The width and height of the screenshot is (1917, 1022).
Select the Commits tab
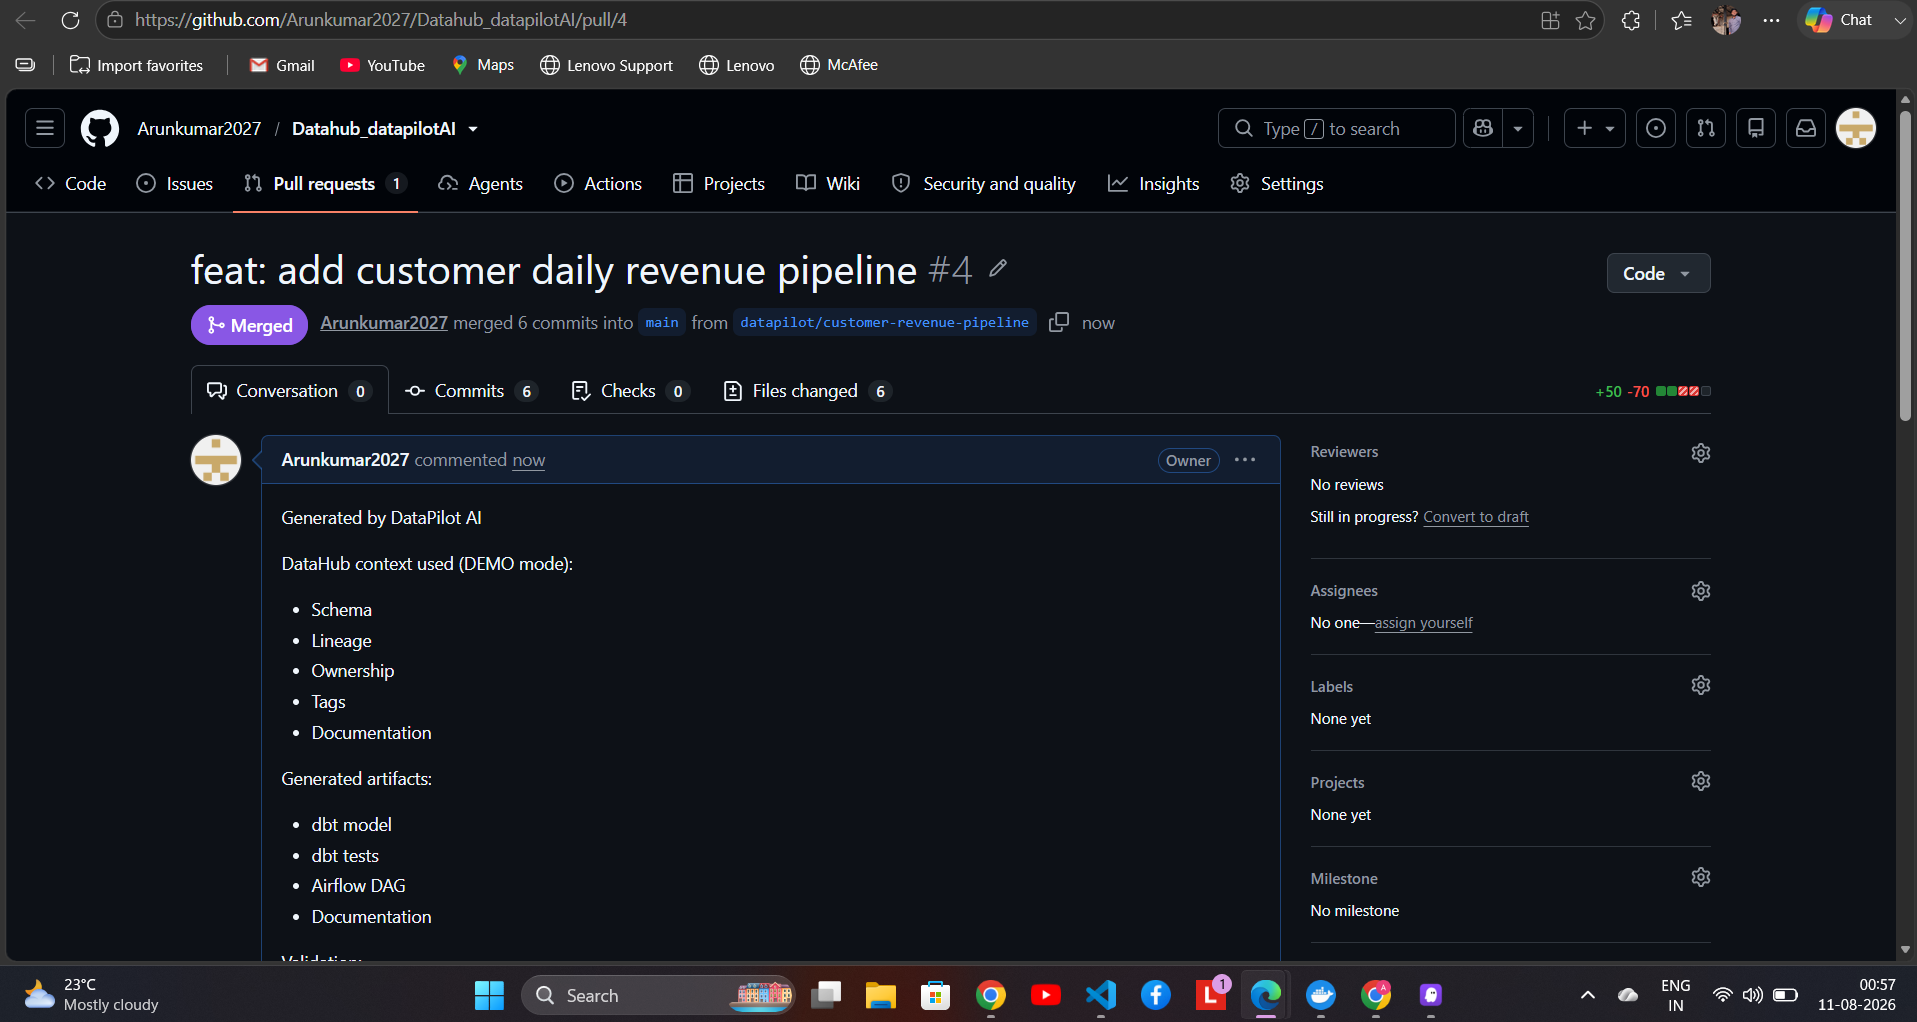tap(471, 391)
